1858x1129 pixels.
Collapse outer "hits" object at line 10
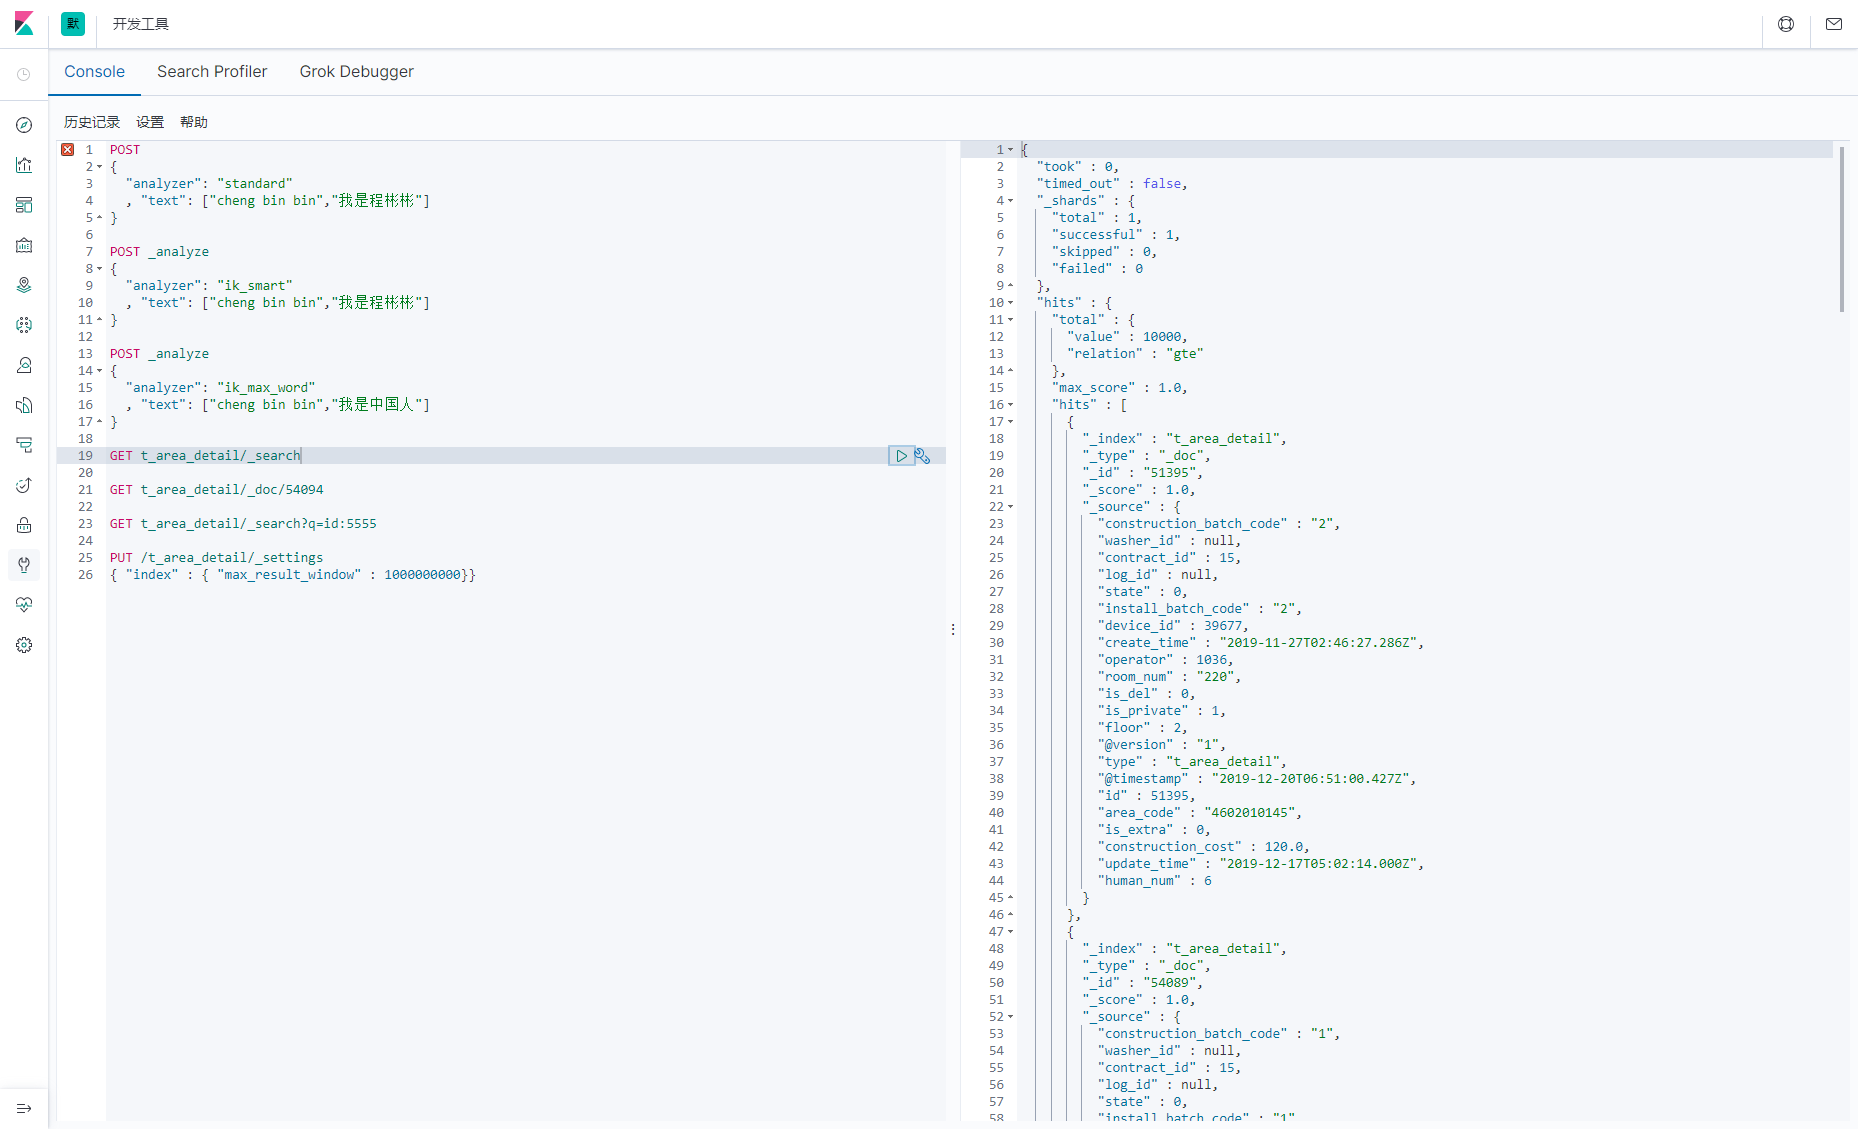(1011, 303)
